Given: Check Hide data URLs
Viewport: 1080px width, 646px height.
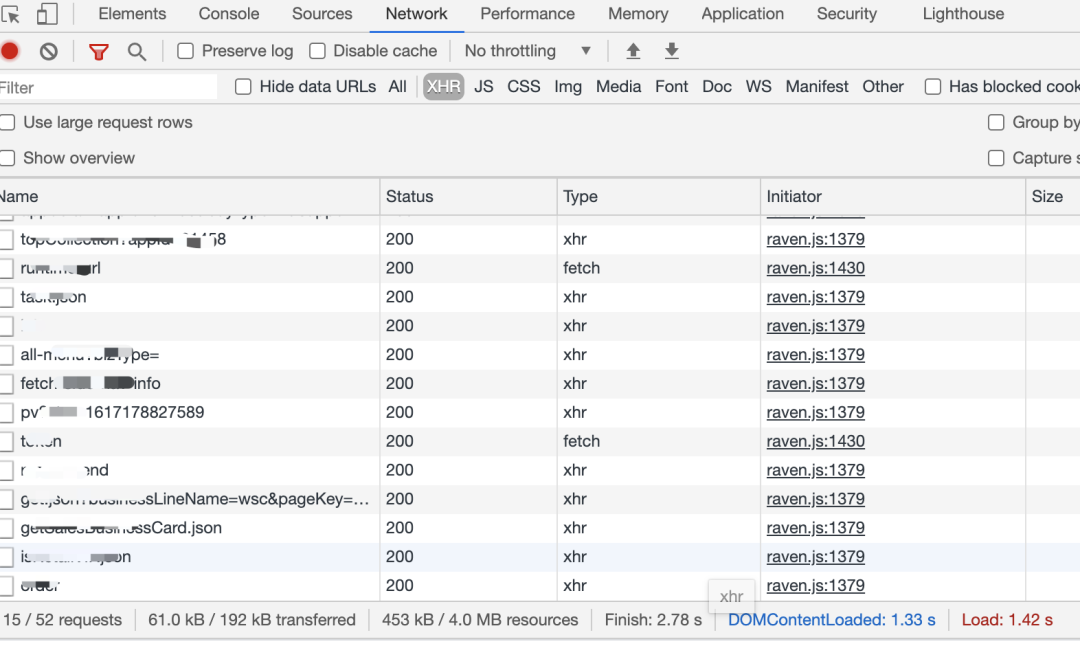Looking at the screenshot, I should [243, 87].
